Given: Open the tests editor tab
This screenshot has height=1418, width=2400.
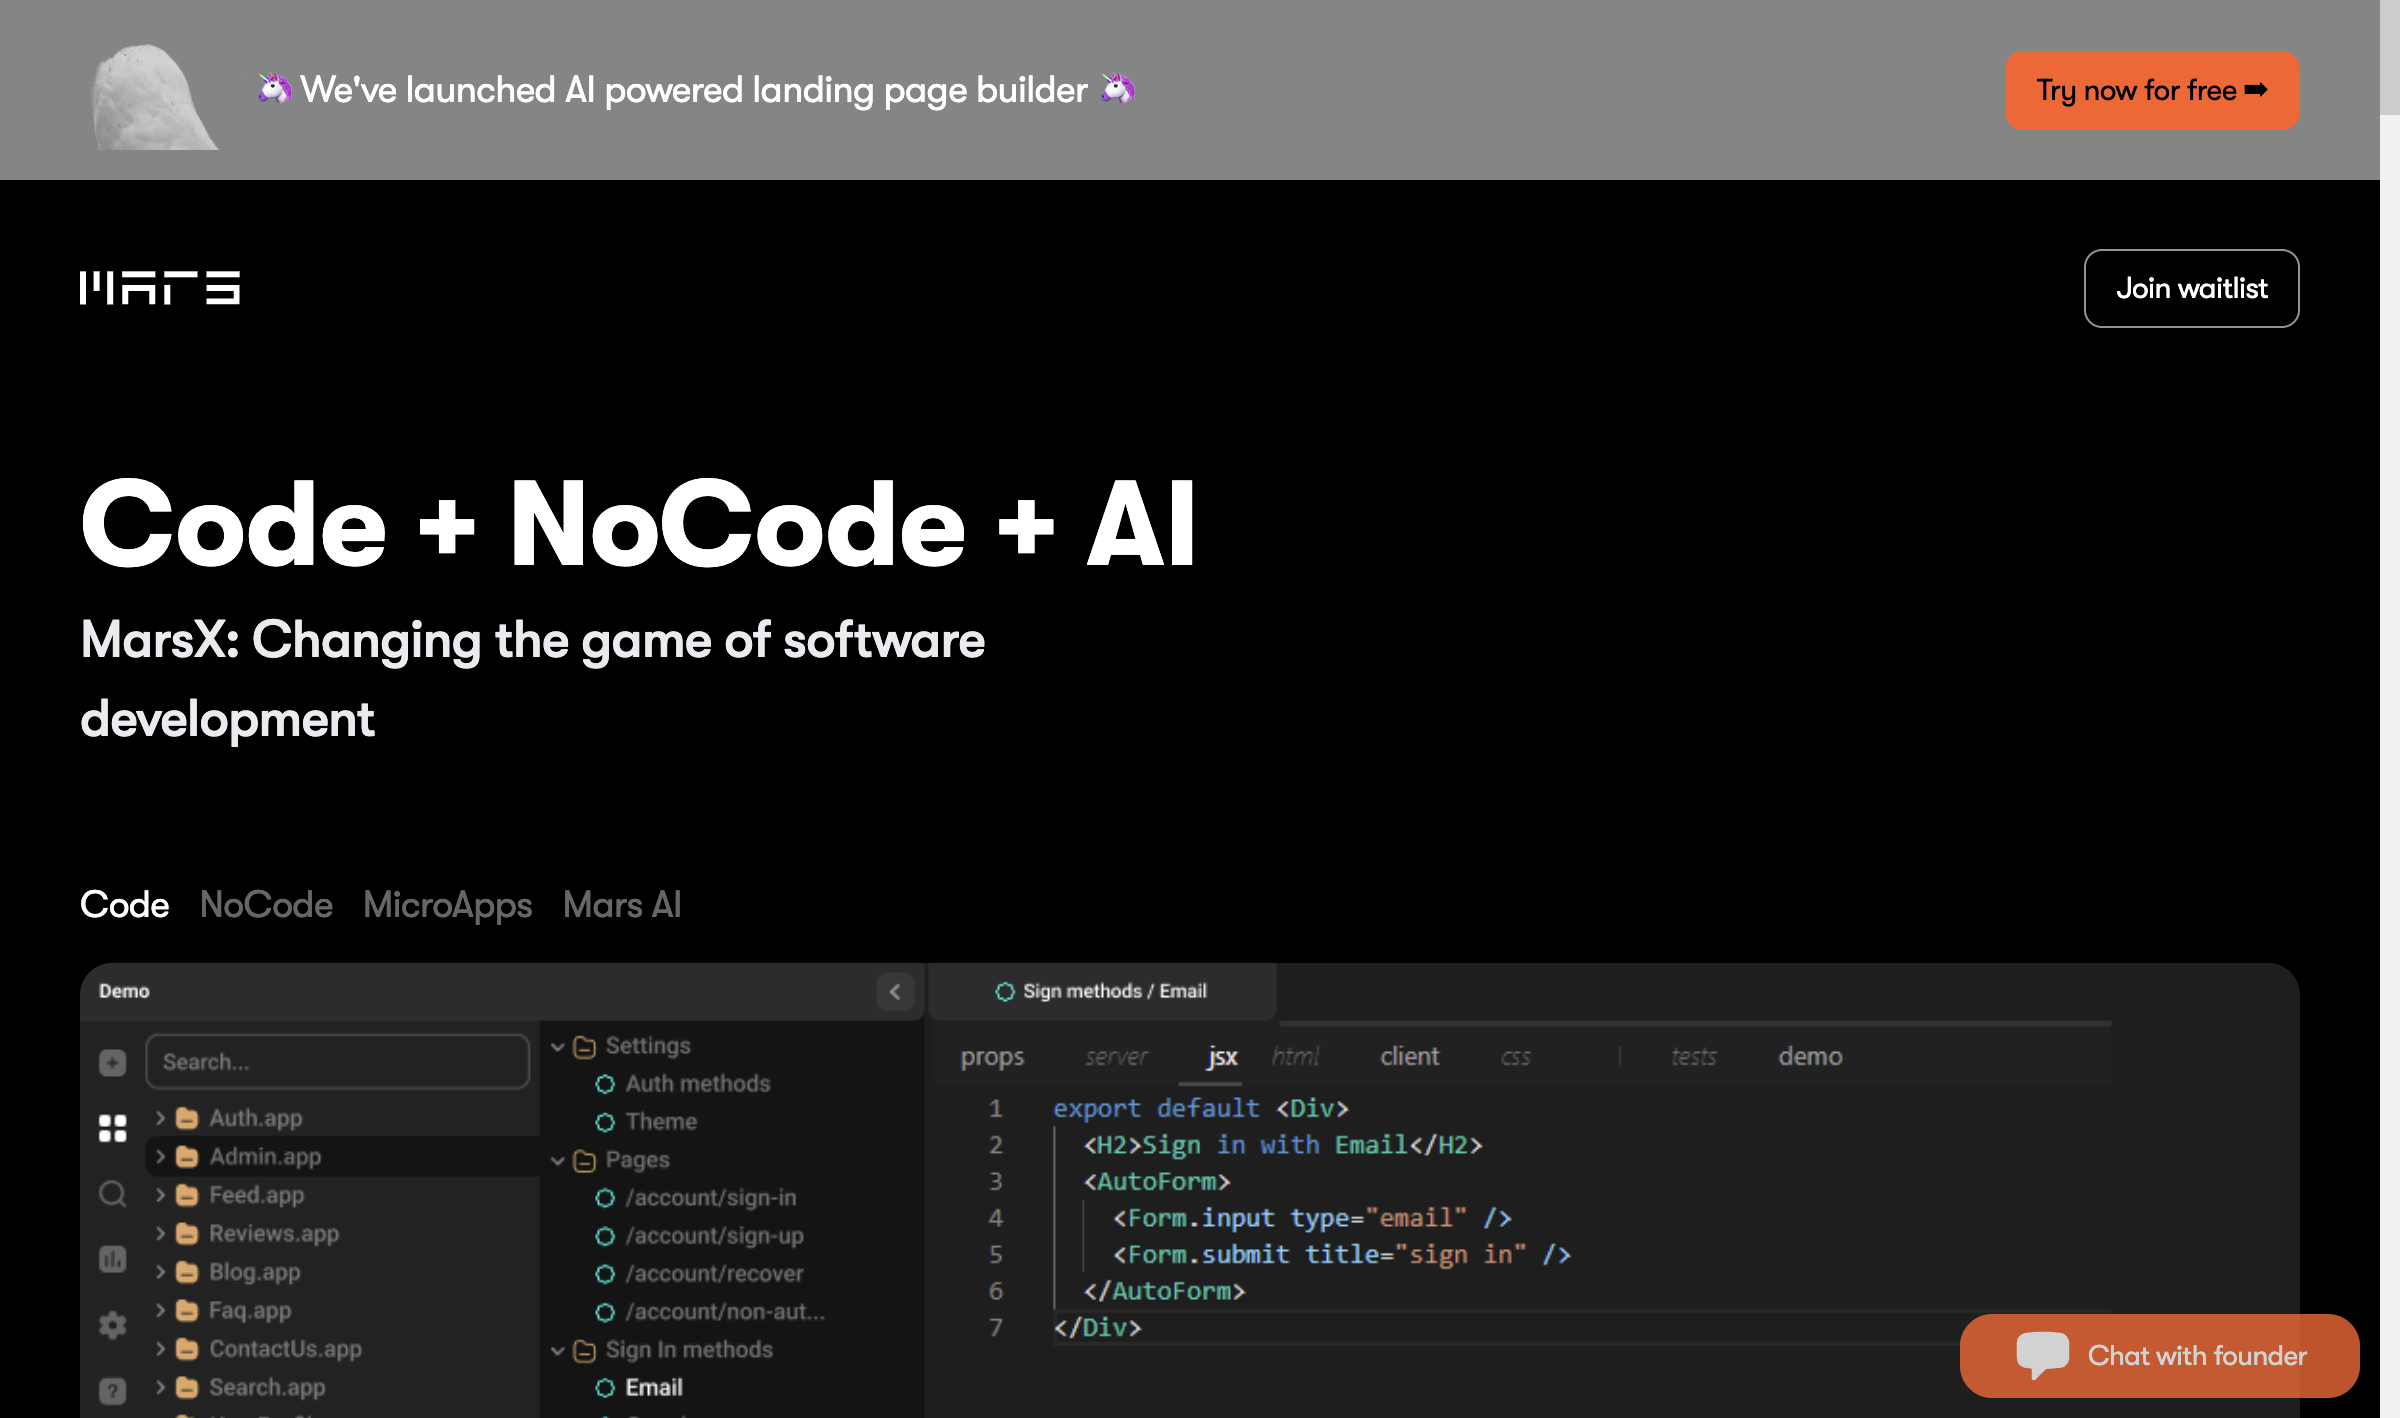Looking at the screenshot, I should (1693, 1056).
